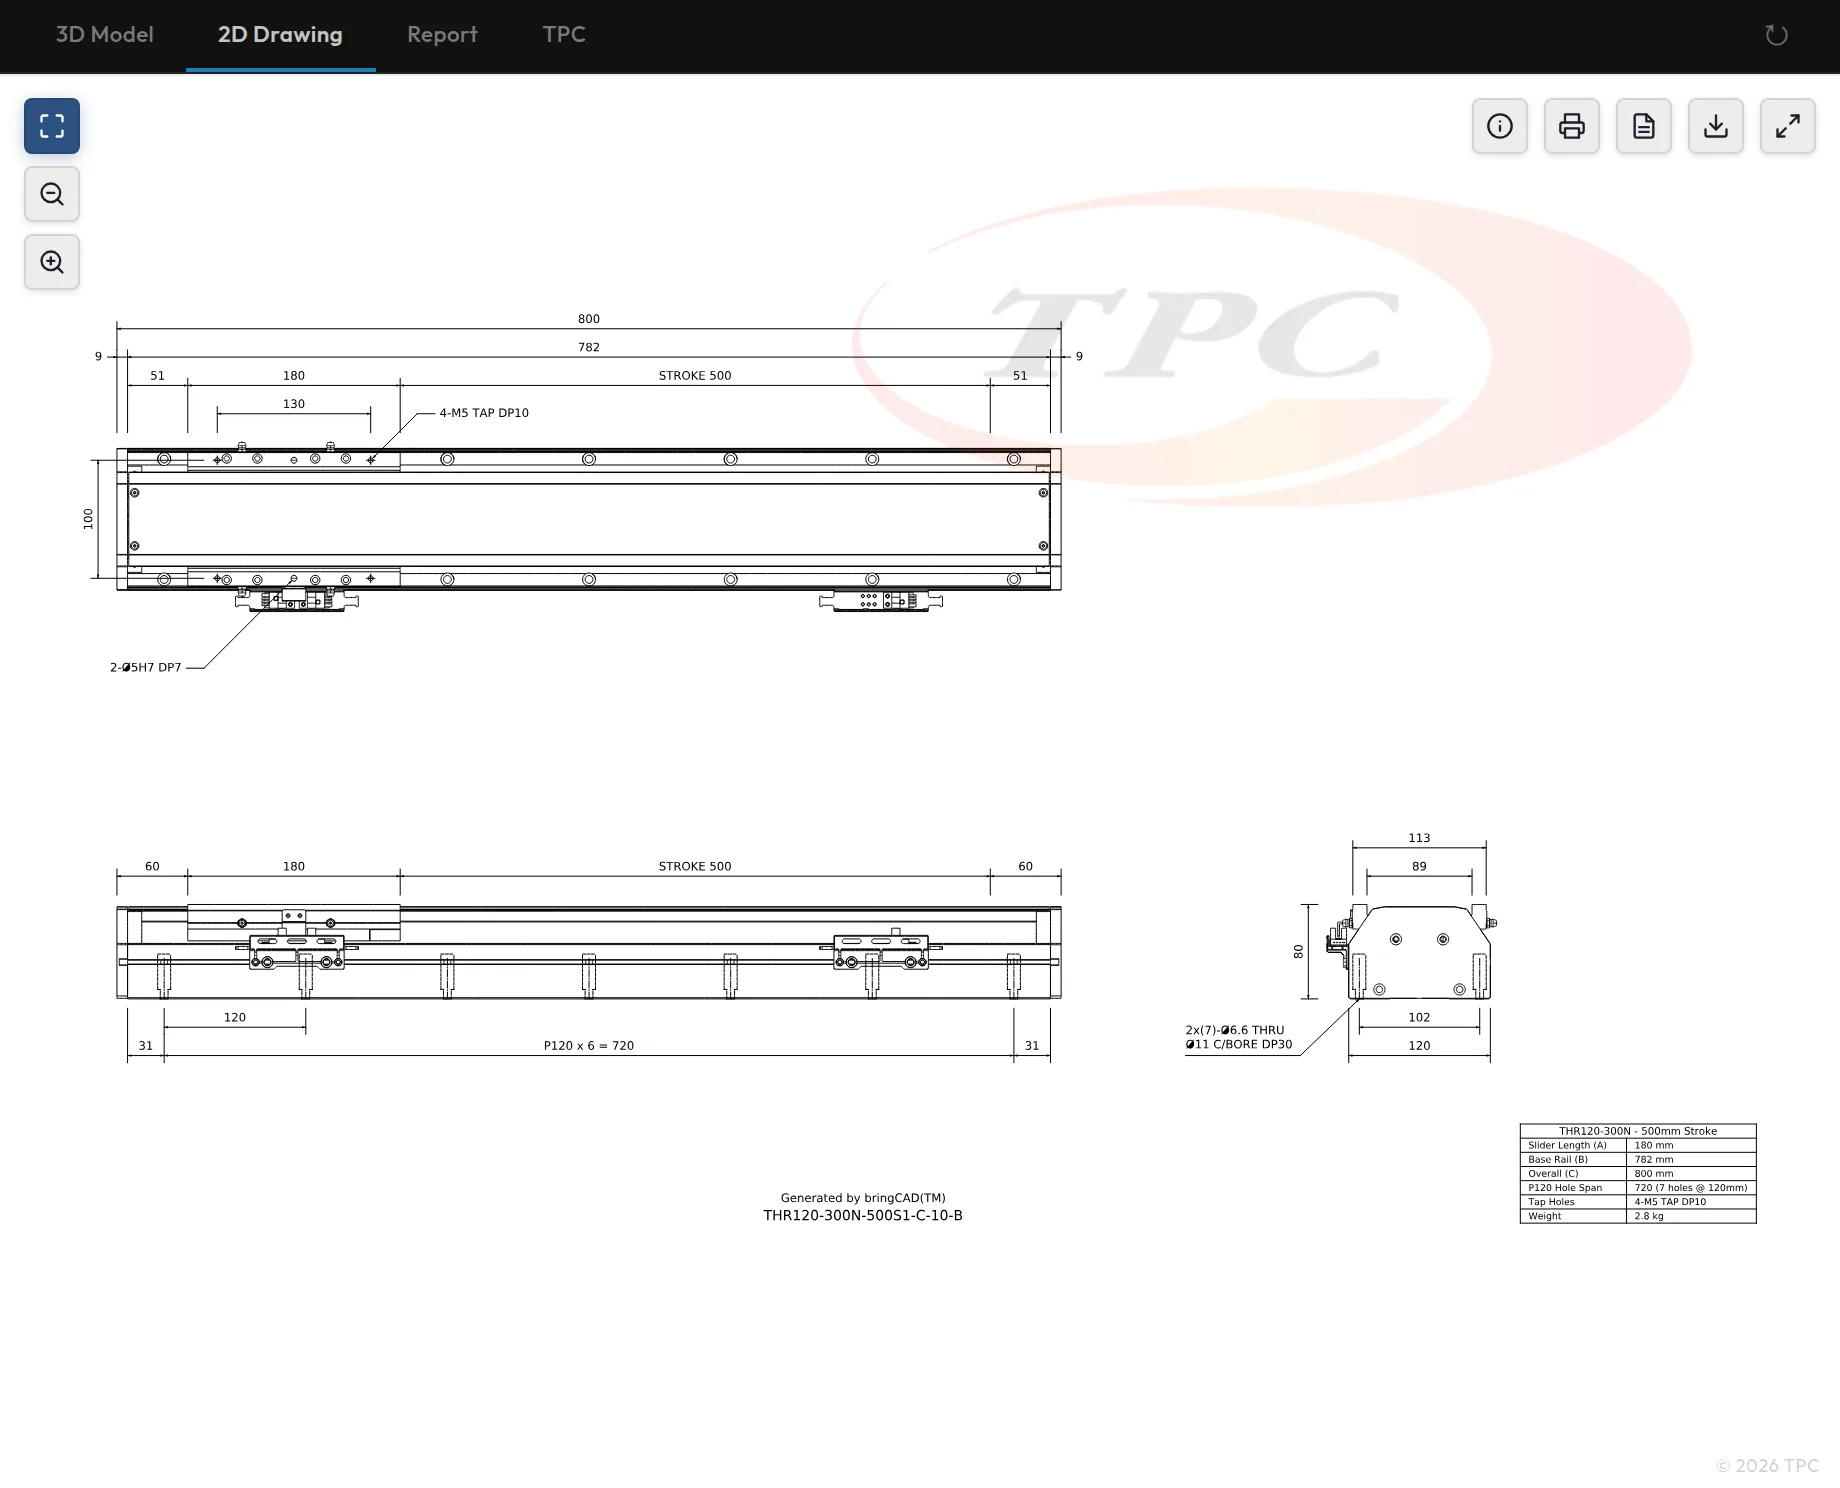Switch to the 3D Model tab
The width and height of the screenshot is (1840, 1488).
105,35
